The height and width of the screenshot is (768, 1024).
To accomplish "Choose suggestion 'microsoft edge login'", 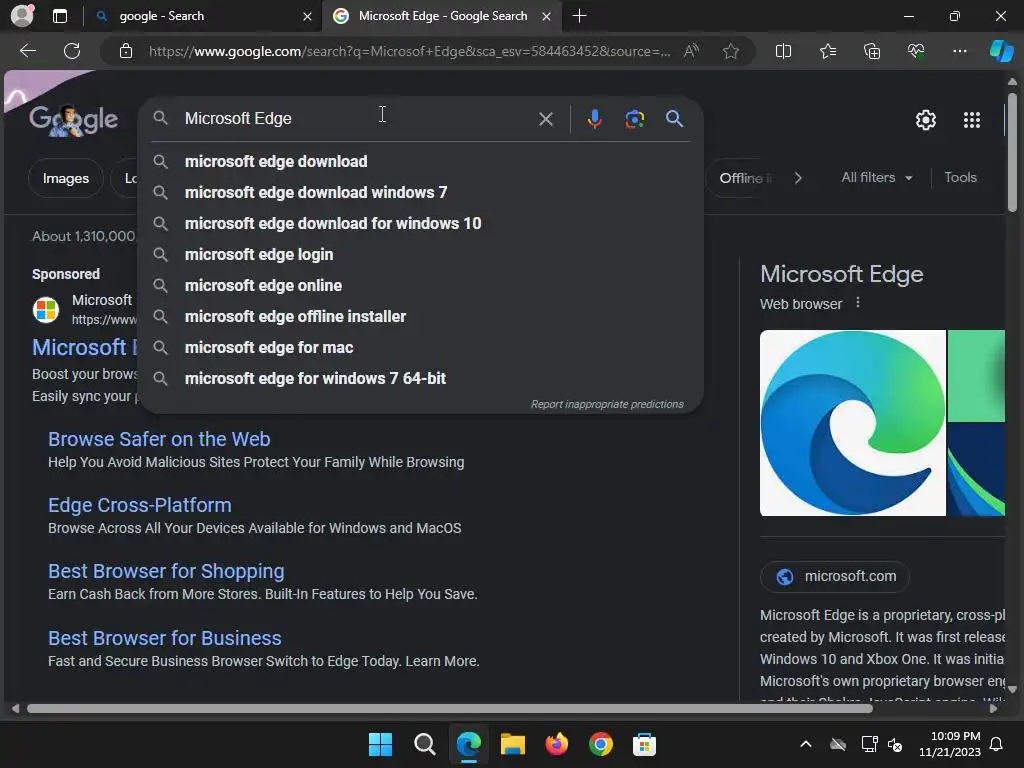I will [x=421, y=254].
